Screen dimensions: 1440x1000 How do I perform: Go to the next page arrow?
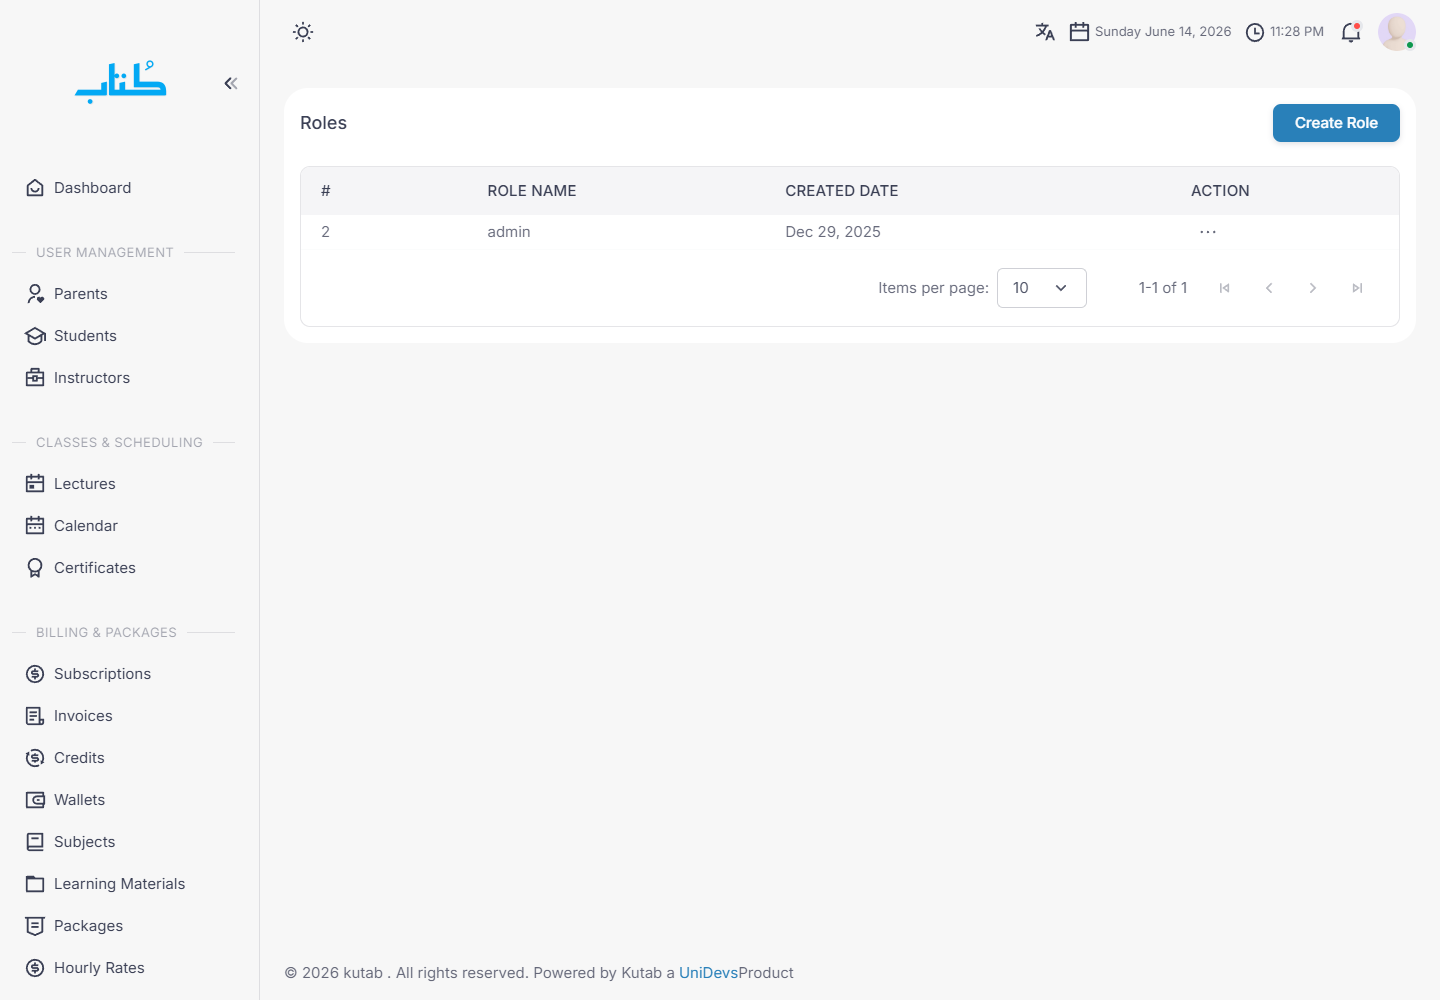tap(1313, 288)
